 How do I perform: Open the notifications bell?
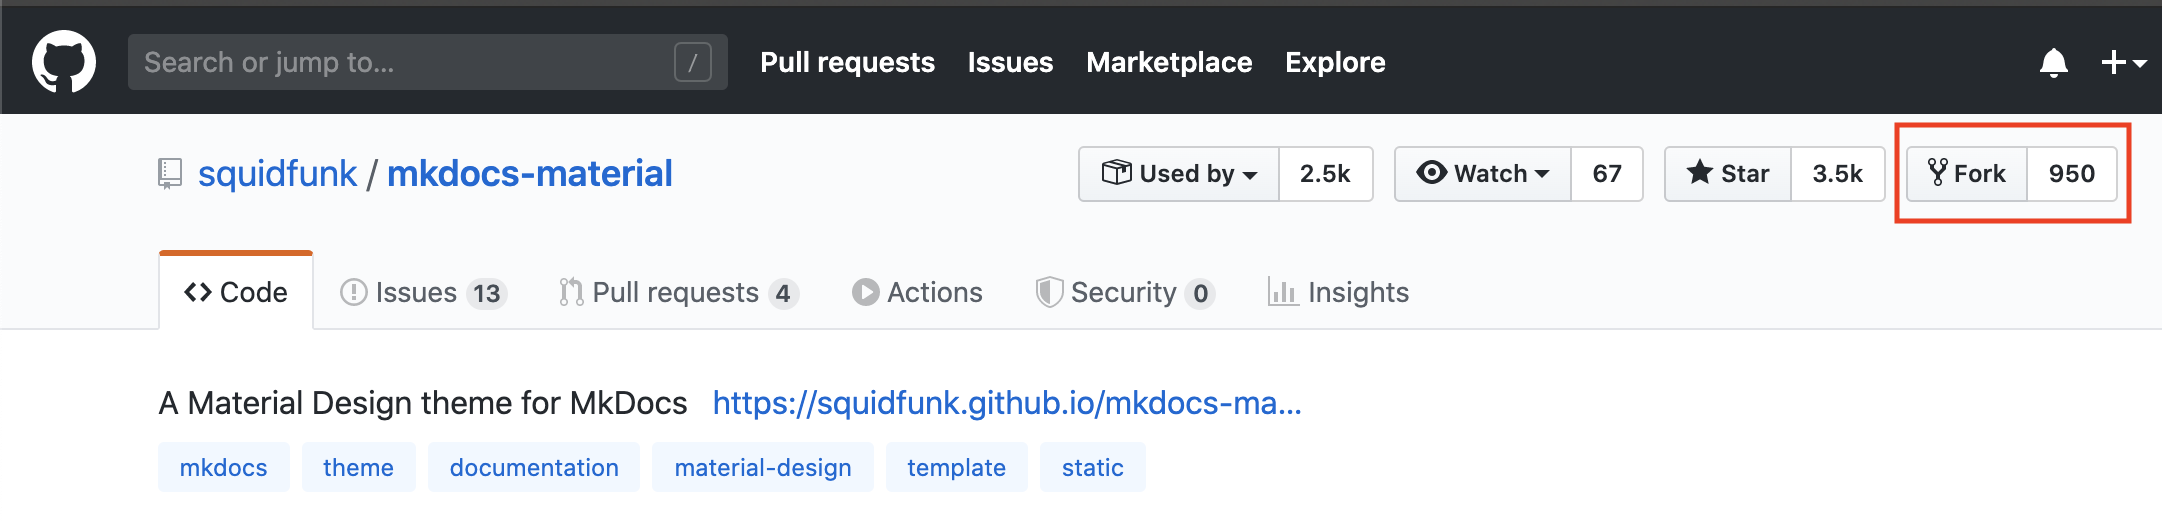click(2054, 63)
